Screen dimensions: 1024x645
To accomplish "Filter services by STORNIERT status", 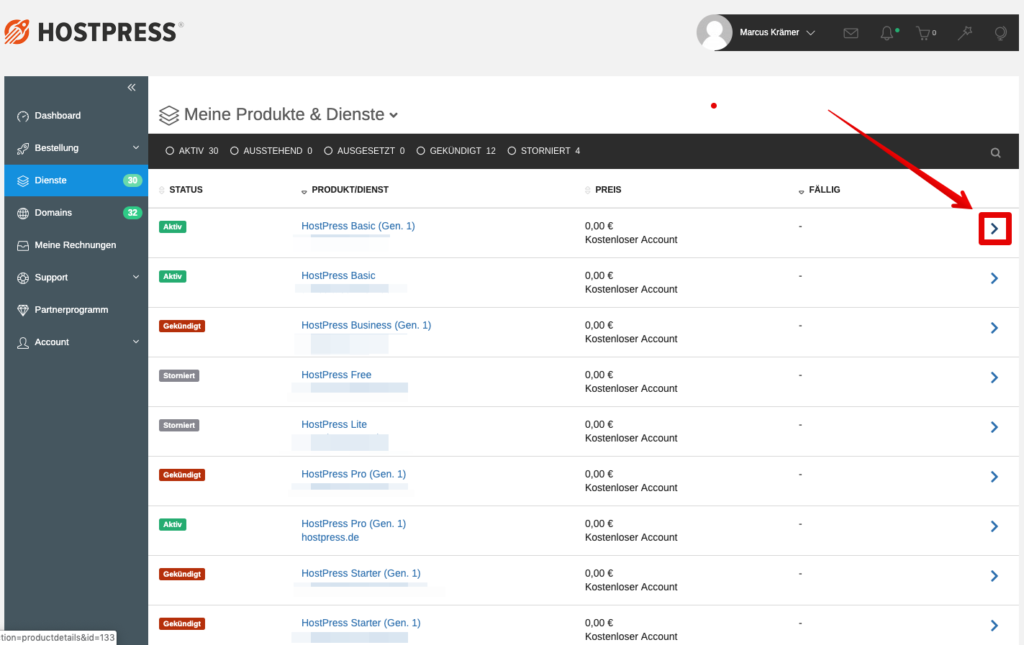I will (x=543, y=151).
